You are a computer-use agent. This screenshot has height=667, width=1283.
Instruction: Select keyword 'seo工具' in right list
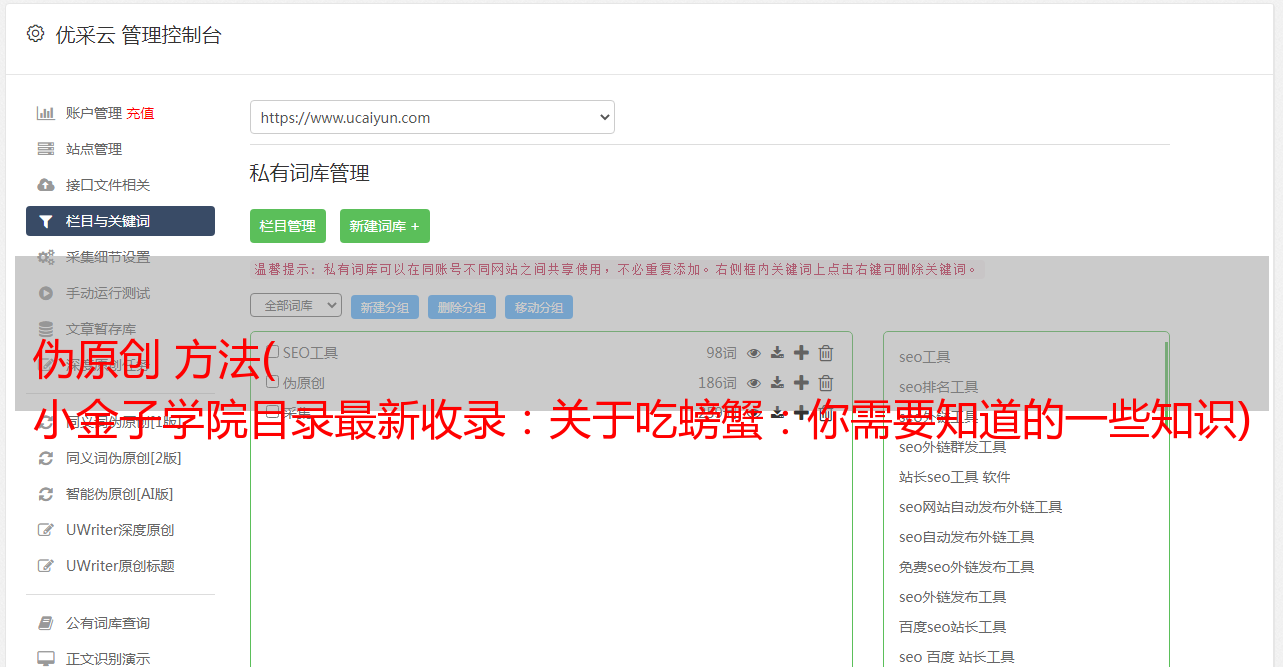pos(925,357)
